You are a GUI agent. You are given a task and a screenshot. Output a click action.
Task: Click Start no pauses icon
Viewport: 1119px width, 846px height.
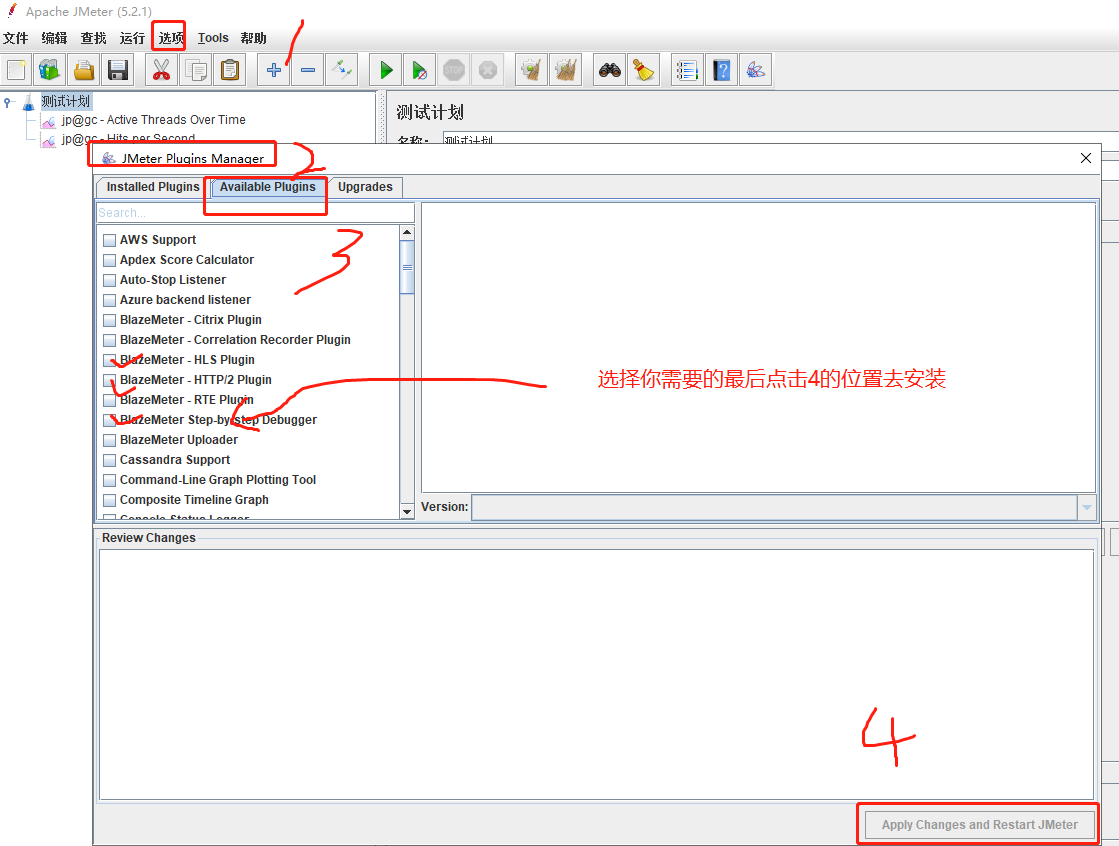(x=420, y=70)
